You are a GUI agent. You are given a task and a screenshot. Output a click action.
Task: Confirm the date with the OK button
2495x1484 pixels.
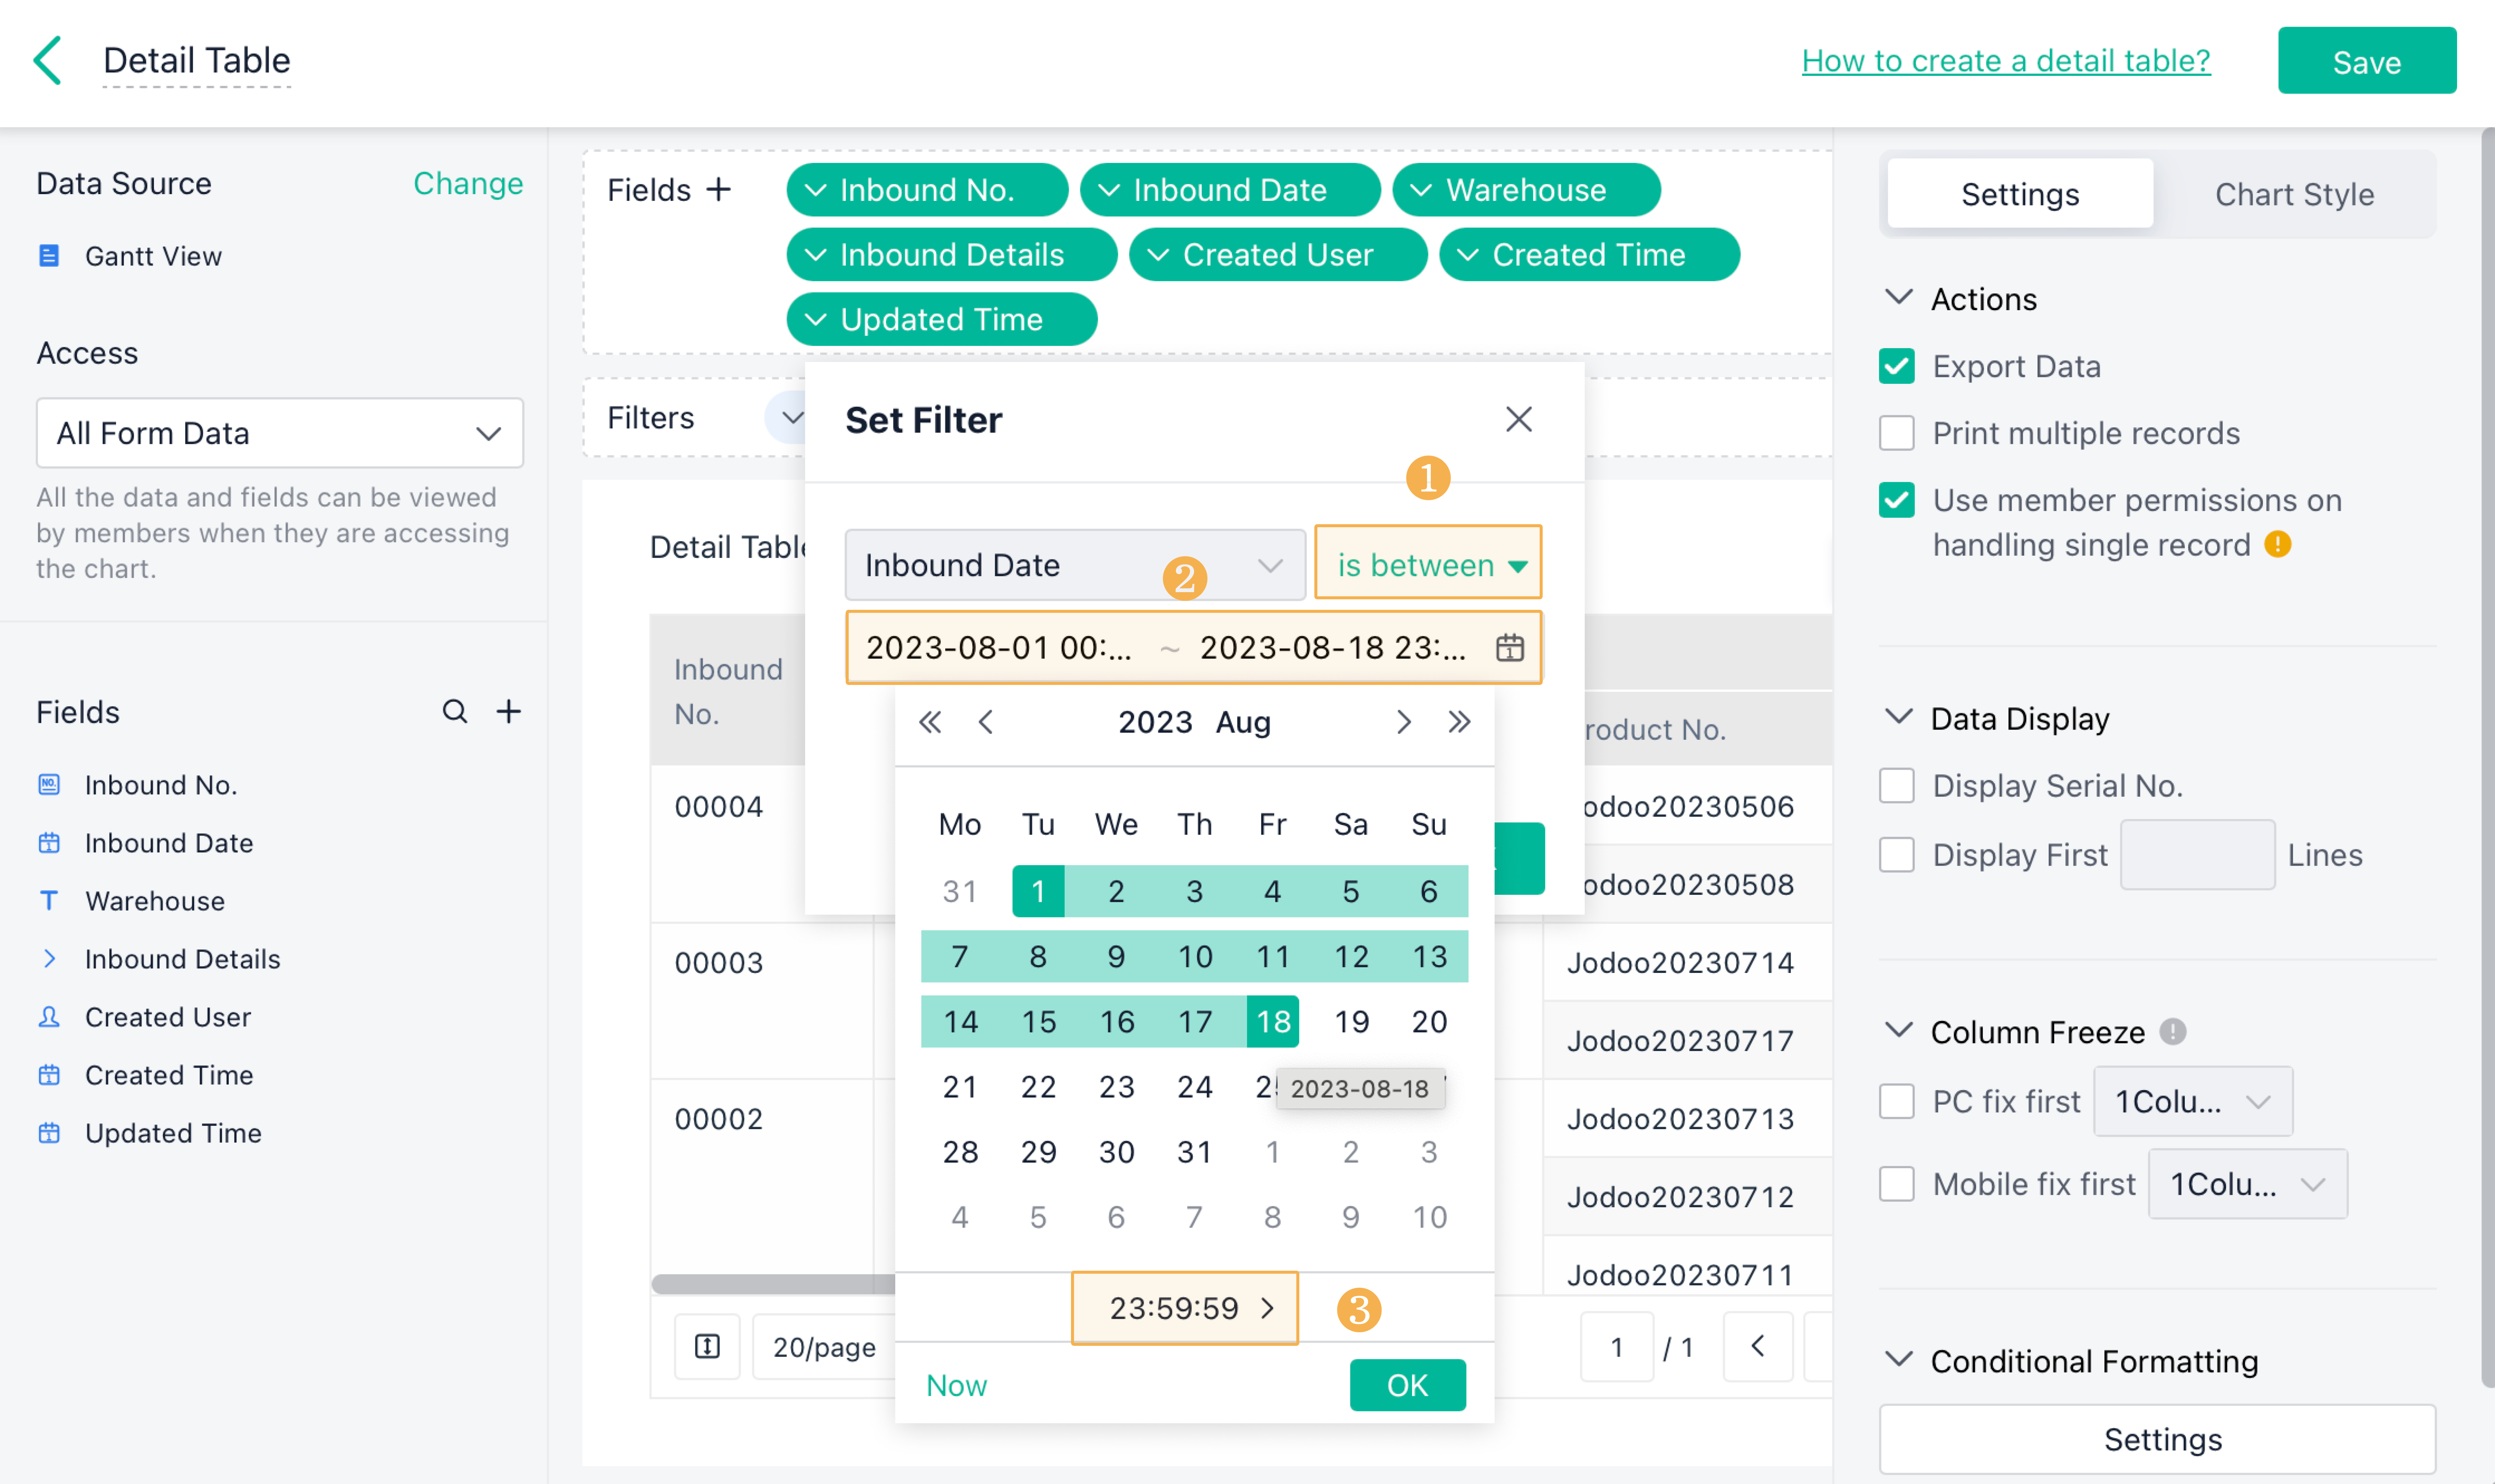tap(1407, 1385)
